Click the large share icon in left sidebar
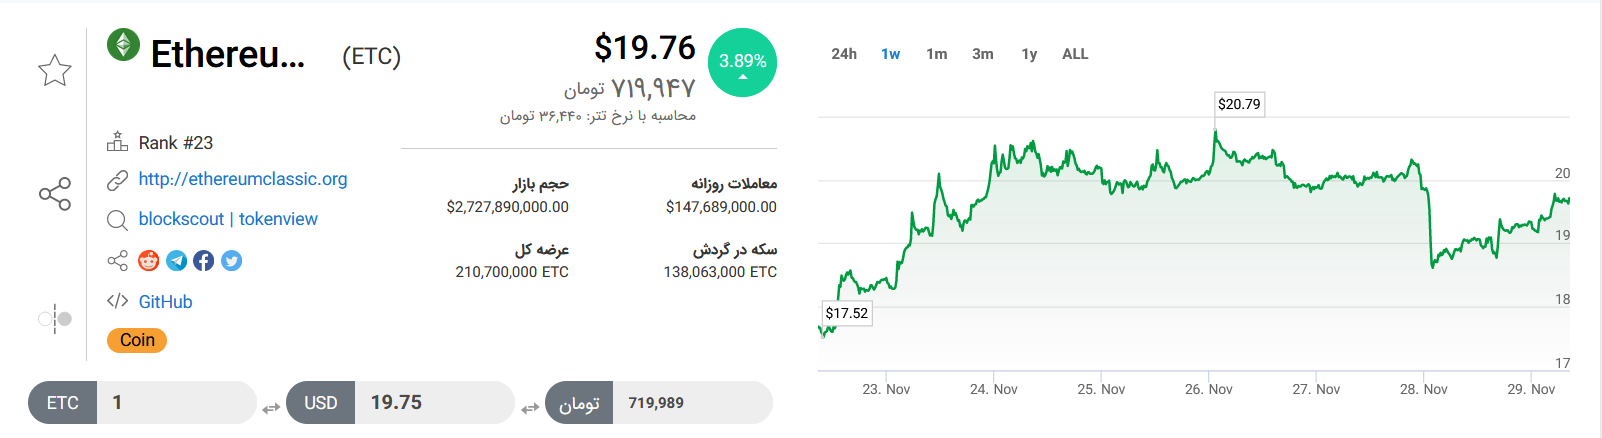 point(55,194)
